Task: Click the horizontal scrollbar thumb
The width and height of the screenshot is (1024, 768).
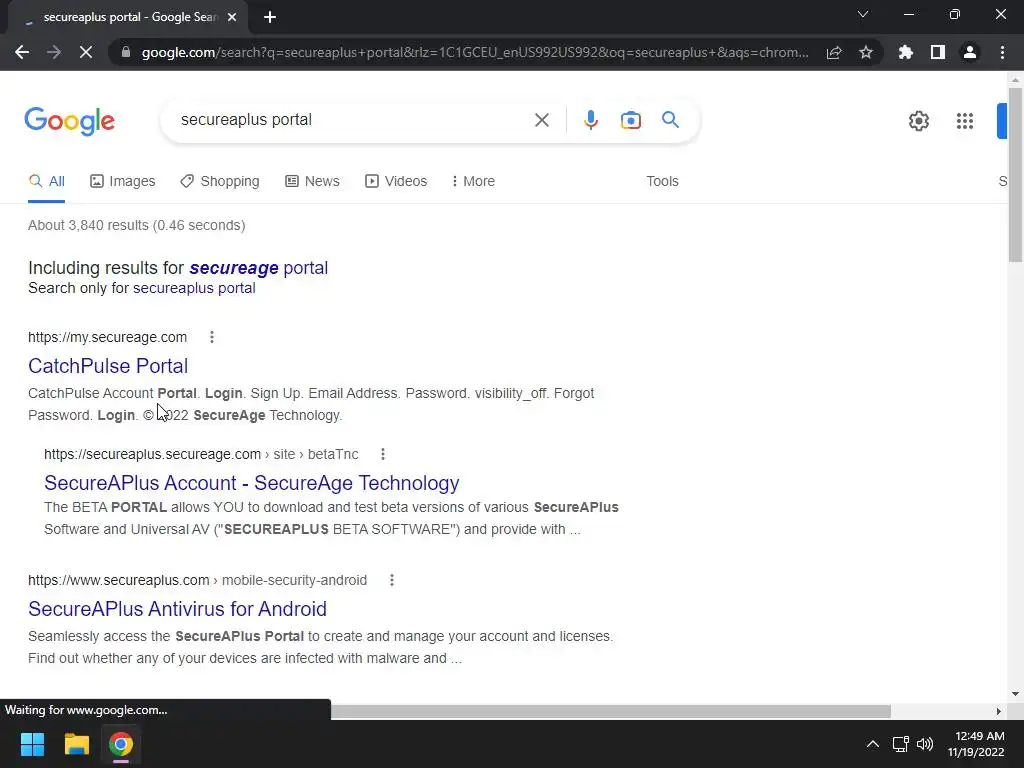Action: click(x=611, y=711)
